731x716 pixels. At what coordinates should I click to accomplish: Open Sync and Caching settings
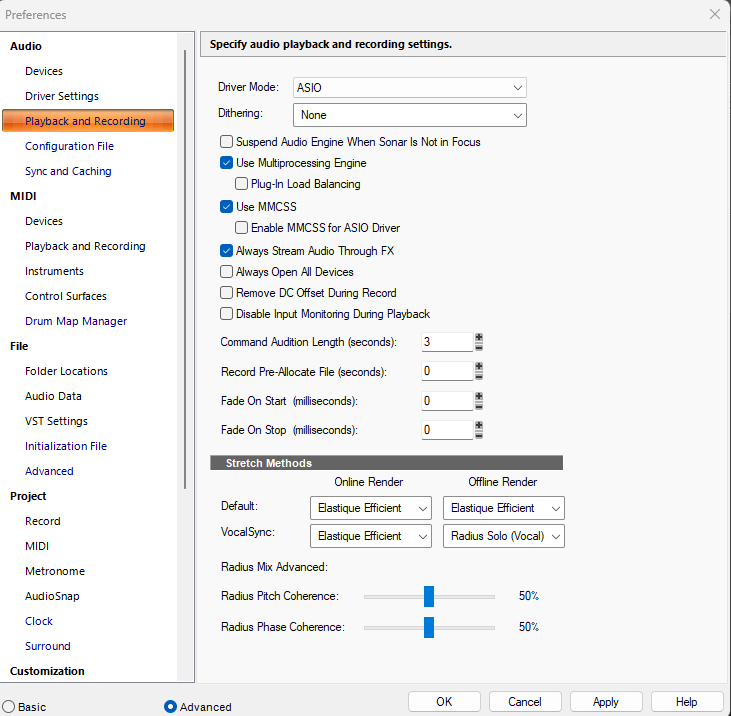coord(68,171)
